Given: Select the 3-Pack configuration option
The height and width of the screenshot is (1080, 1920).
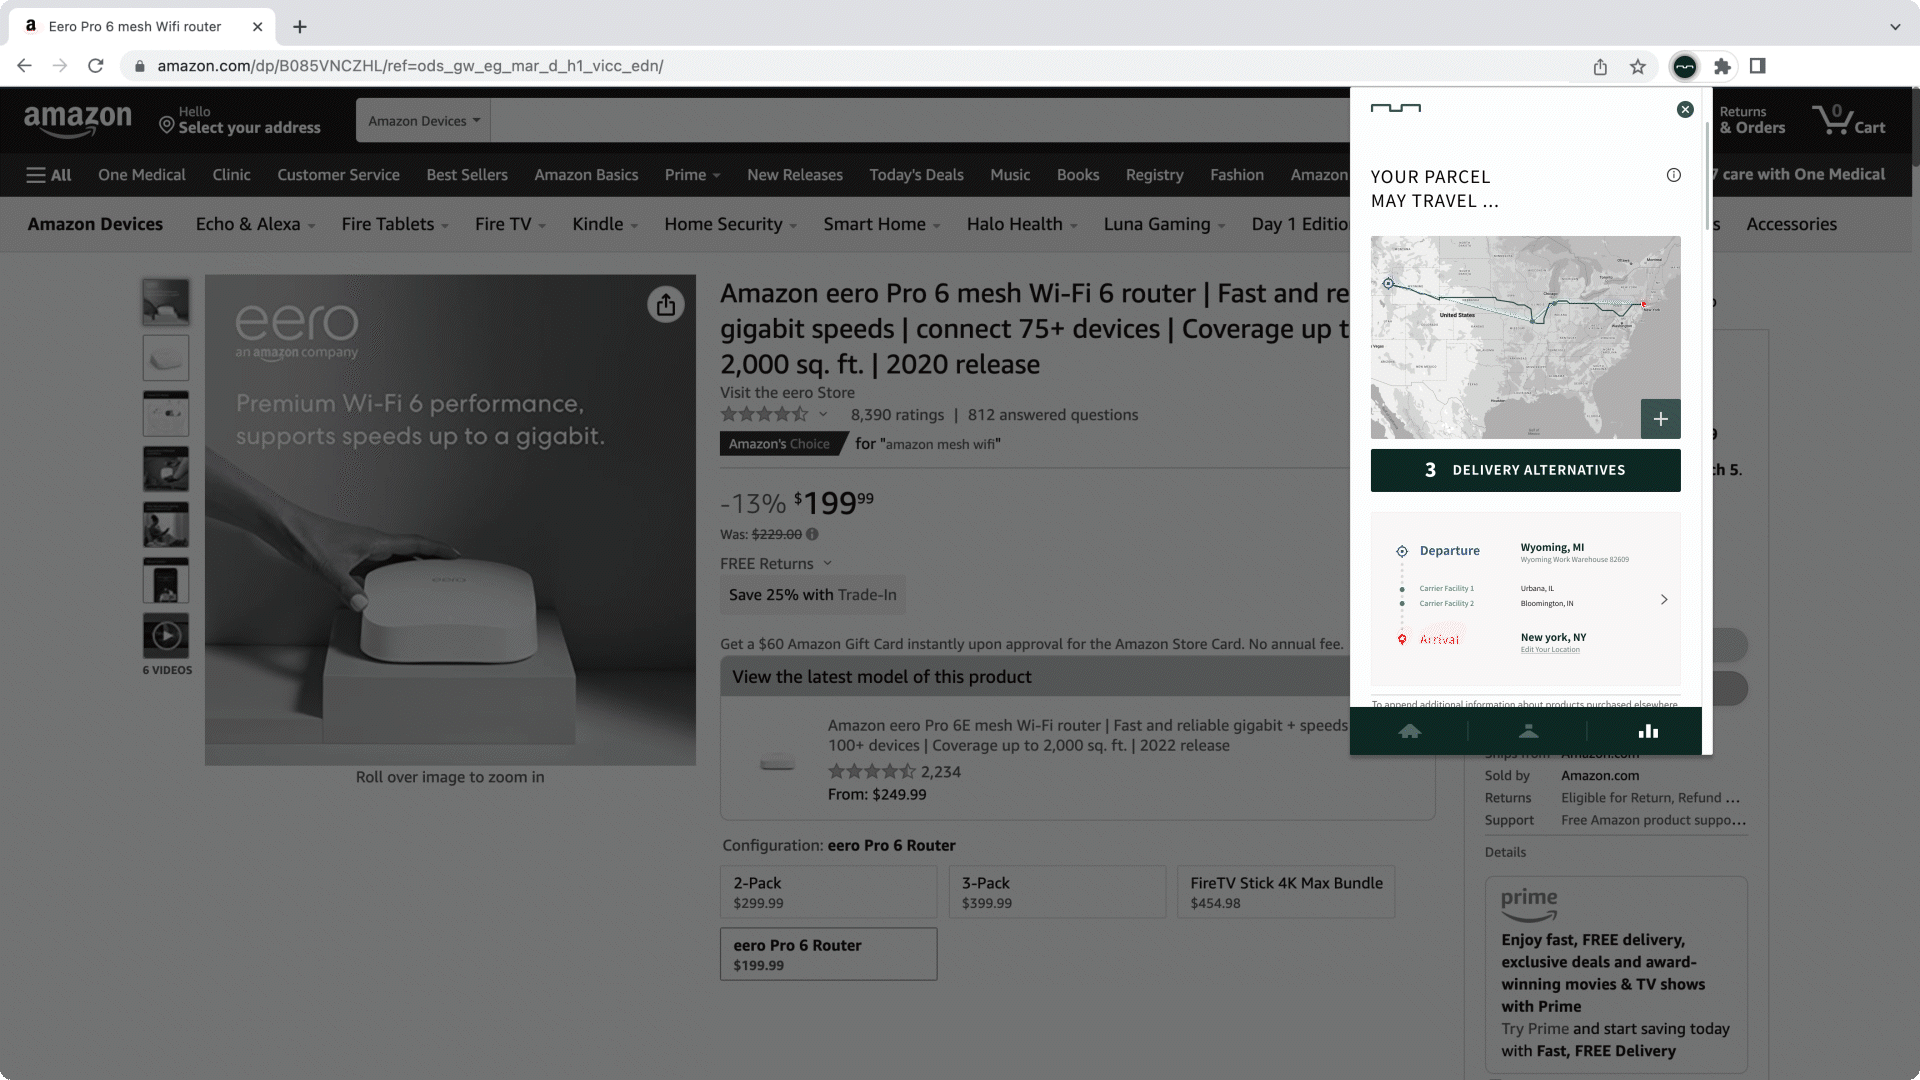Looking at the screenshot, I should click(x=1057, y=892).
